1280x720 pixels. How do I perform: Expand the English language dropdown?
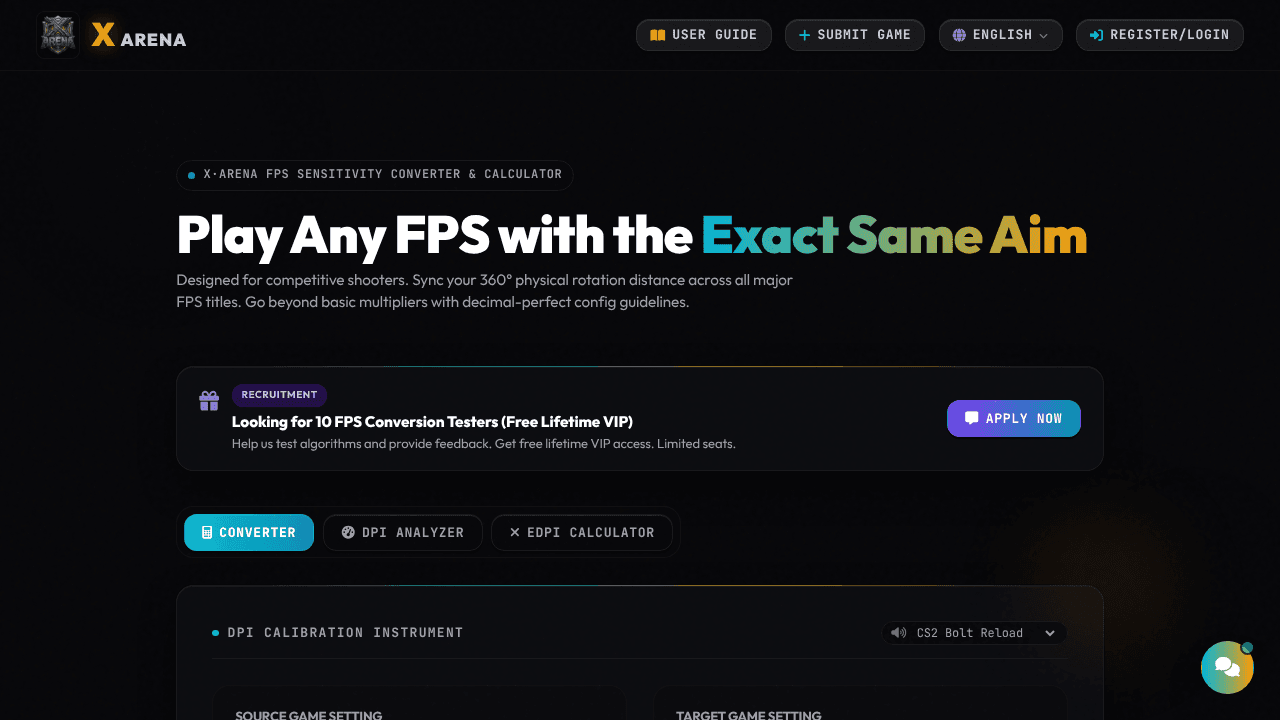(x=1000, y=35)
